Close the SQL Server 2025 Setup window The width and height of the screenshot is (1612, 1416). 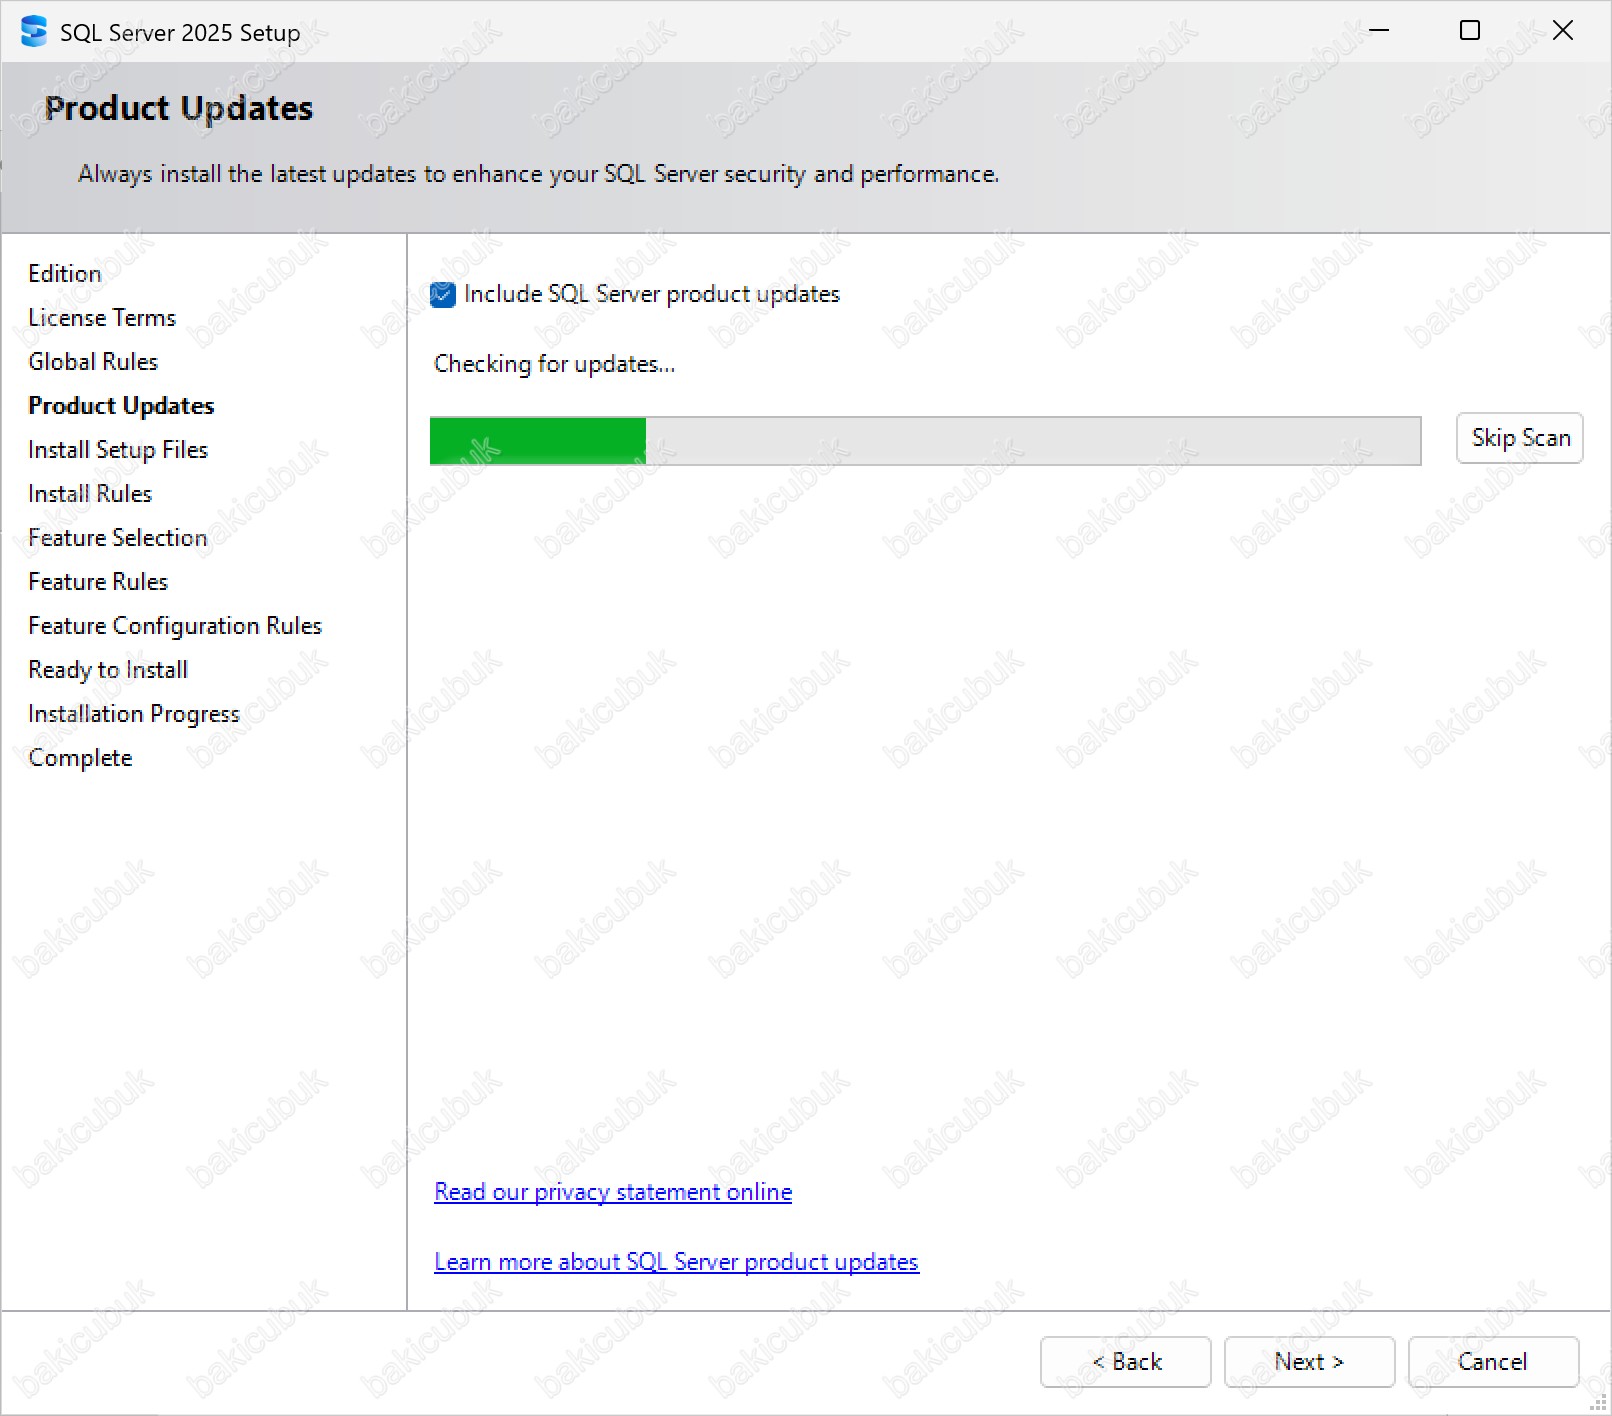[x=1563, y=31]
